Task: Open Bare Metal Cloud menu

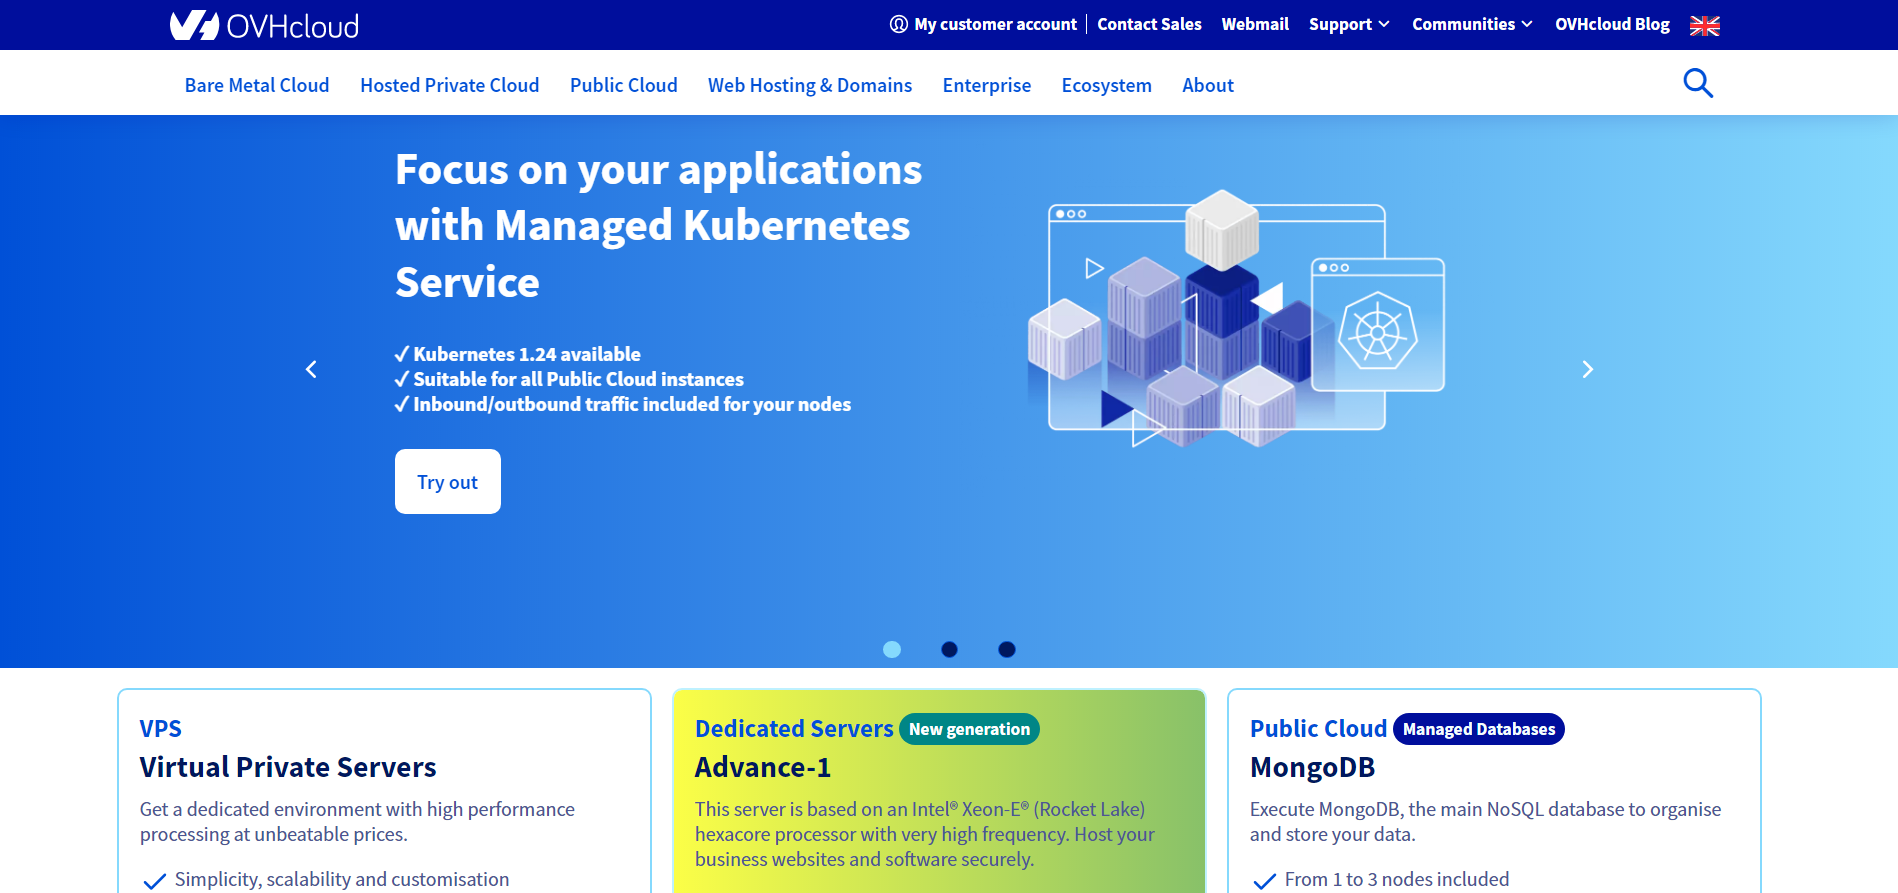Action: pyautogui.click(x=257, y=85)
